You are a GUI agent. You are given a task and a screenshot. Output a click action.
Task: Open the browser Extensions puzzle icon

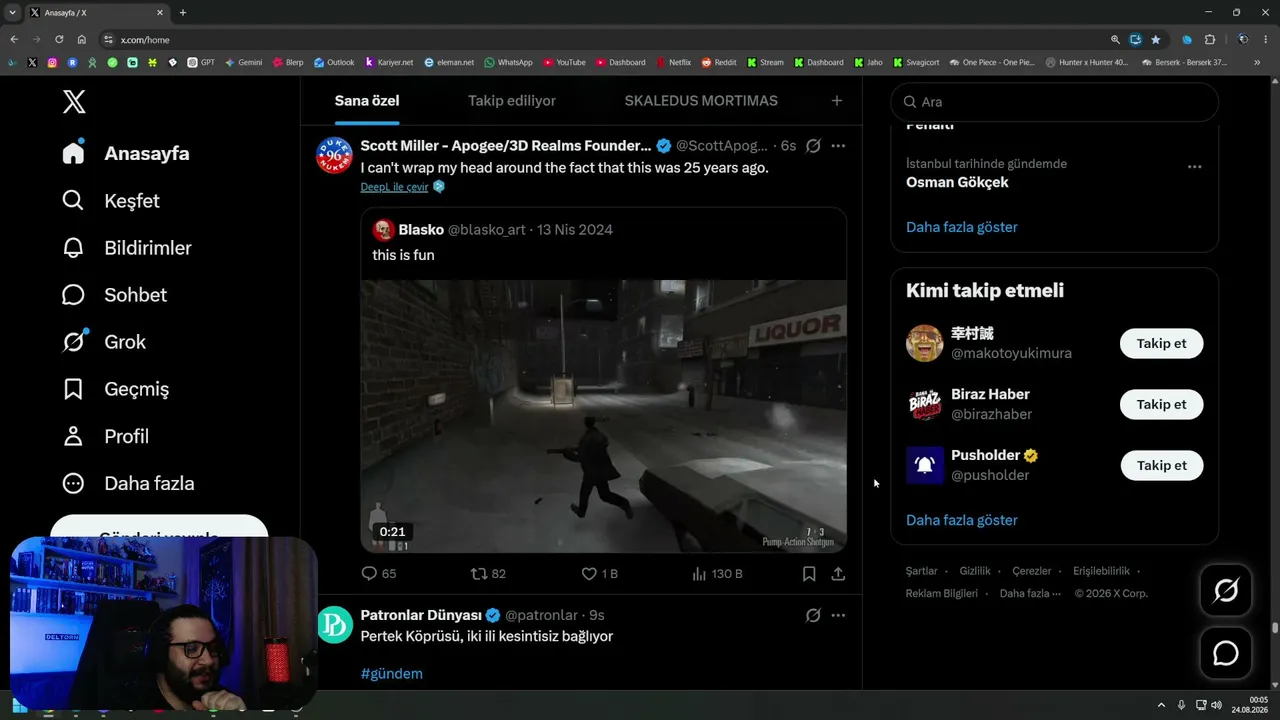pos(1210,40)
